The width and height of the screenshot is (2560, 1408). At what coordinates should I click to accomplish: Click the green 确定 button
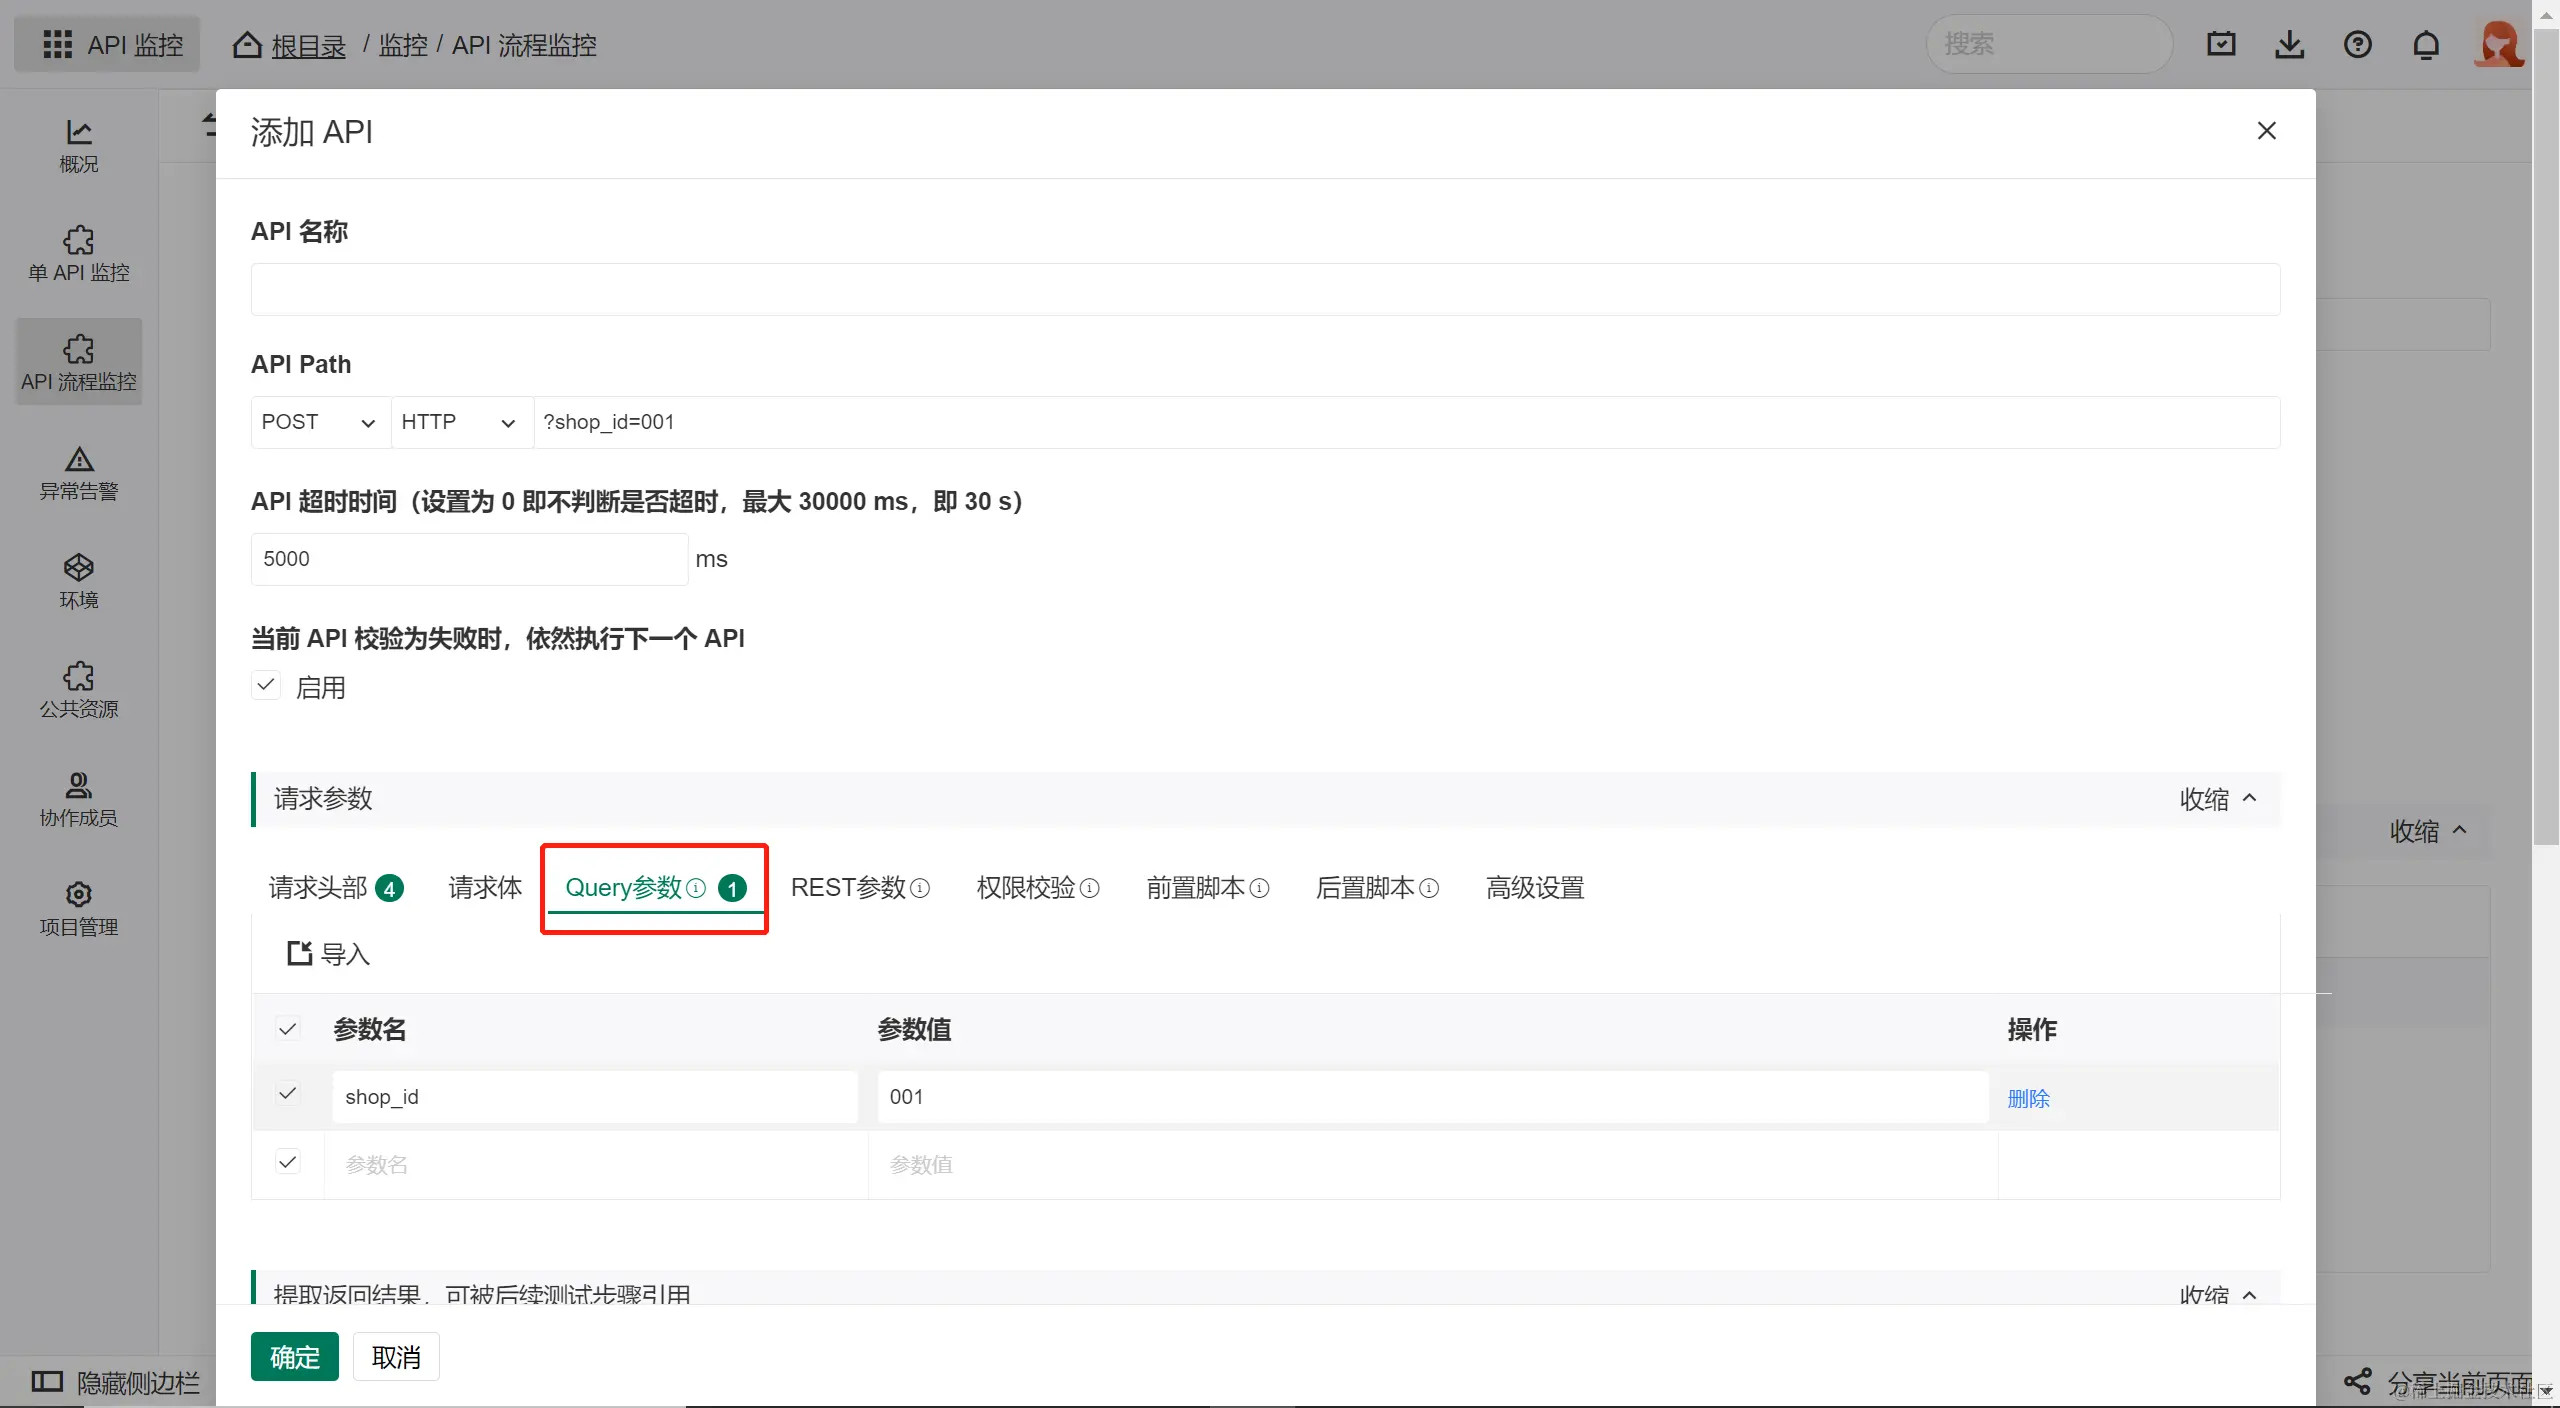pyautogui.click(x=294, y=1357)
